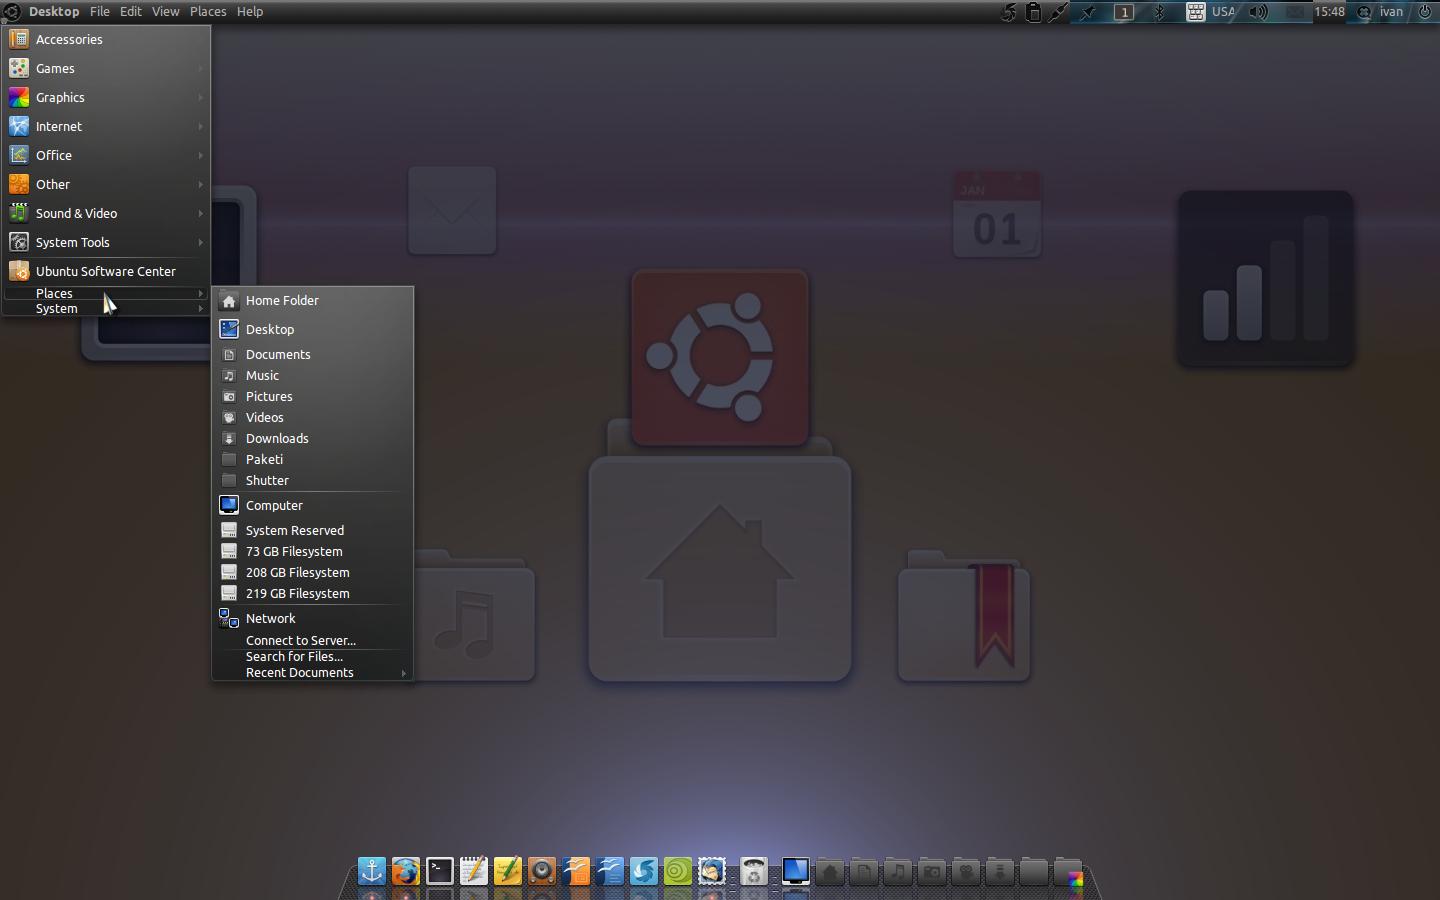
Task: Open the documents folder in the dock
Action: [x=864, y=872]
